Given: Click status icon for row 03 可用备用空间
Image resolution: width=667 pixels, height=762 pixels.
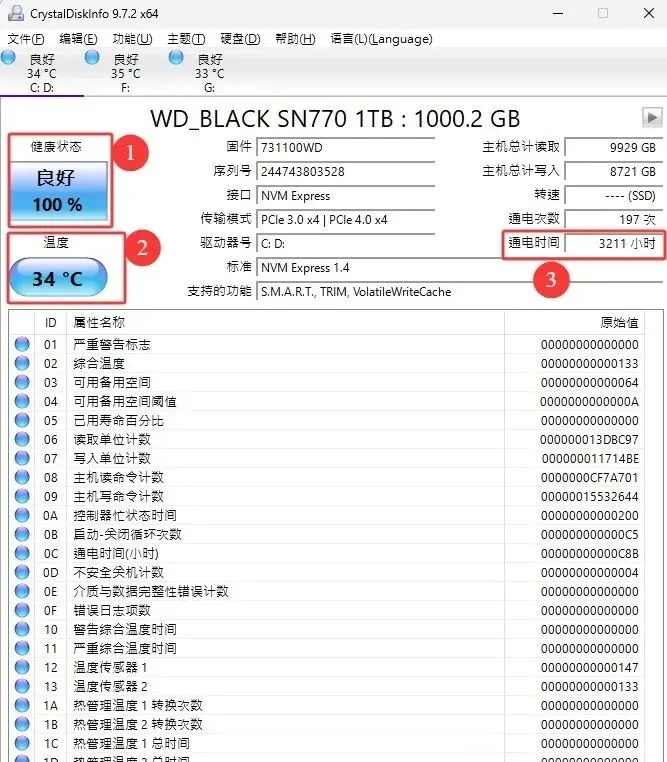Looking at the screenshot, I should pyautogui.click(x=22, y=382).
